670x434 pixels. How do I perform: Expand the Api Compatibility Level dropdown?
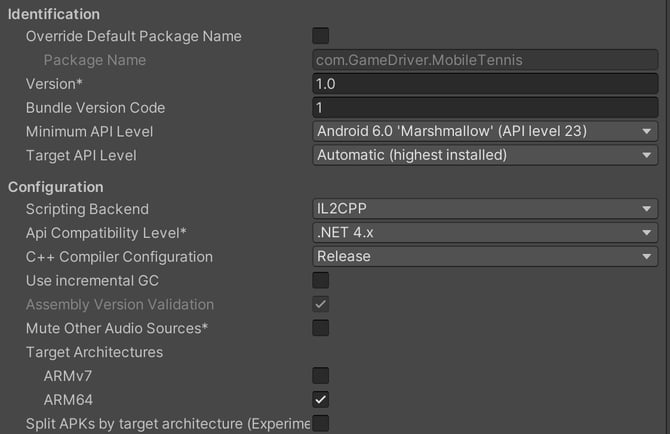485,233
